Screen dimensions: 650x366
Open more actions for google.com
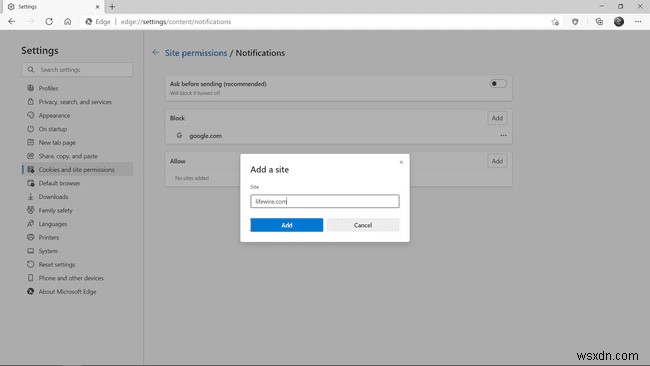(x=503, y=136)
